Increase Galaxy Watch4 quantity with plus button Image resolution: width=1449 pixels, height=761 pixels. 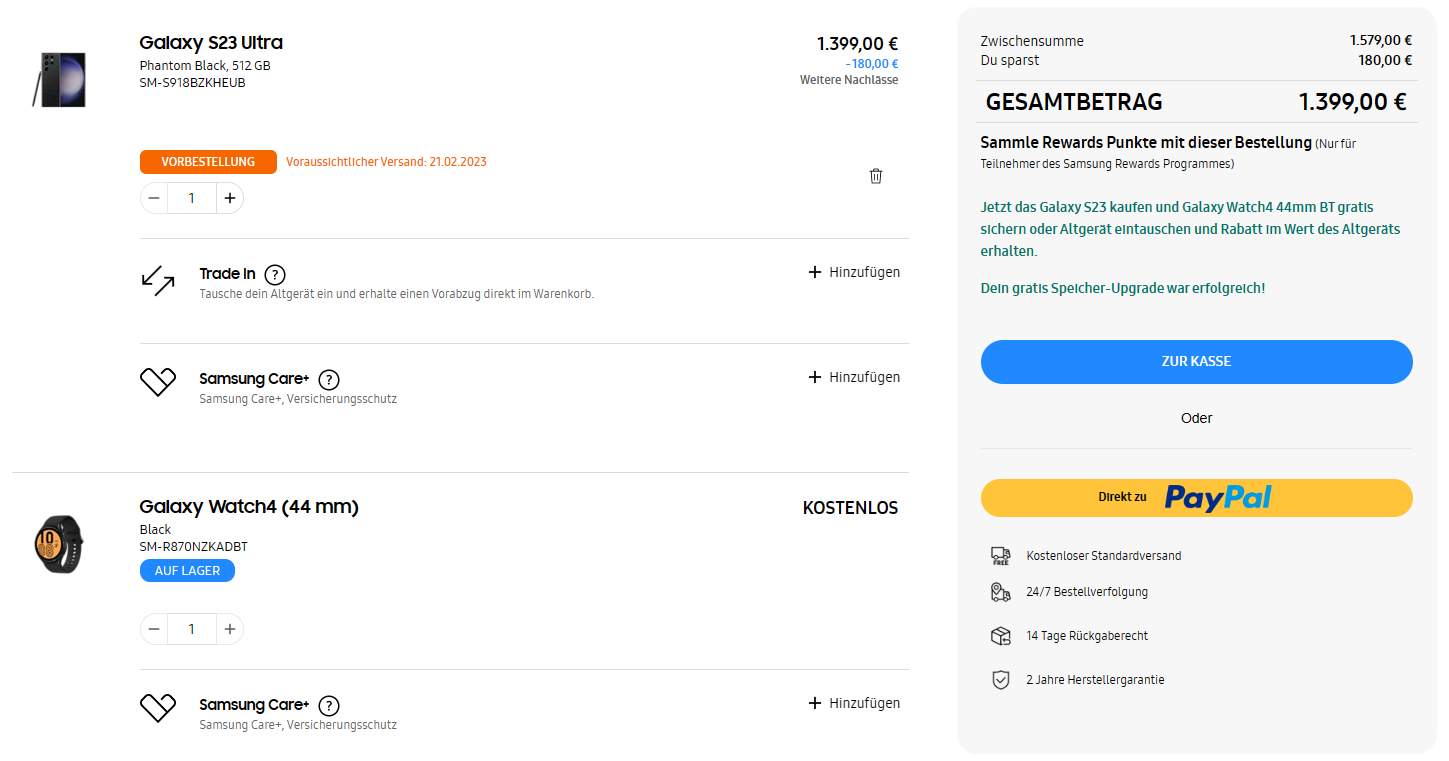point(230,629)
